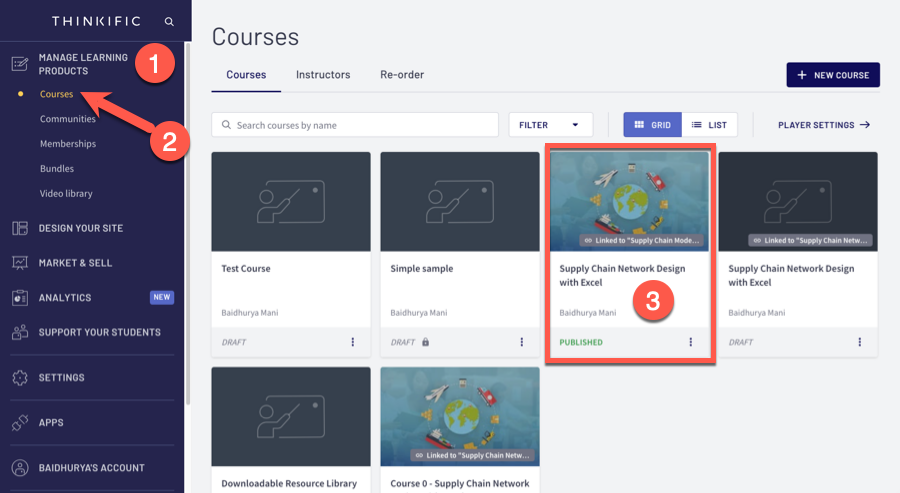Switch to the Instructors tab

[x=323, y=75]
